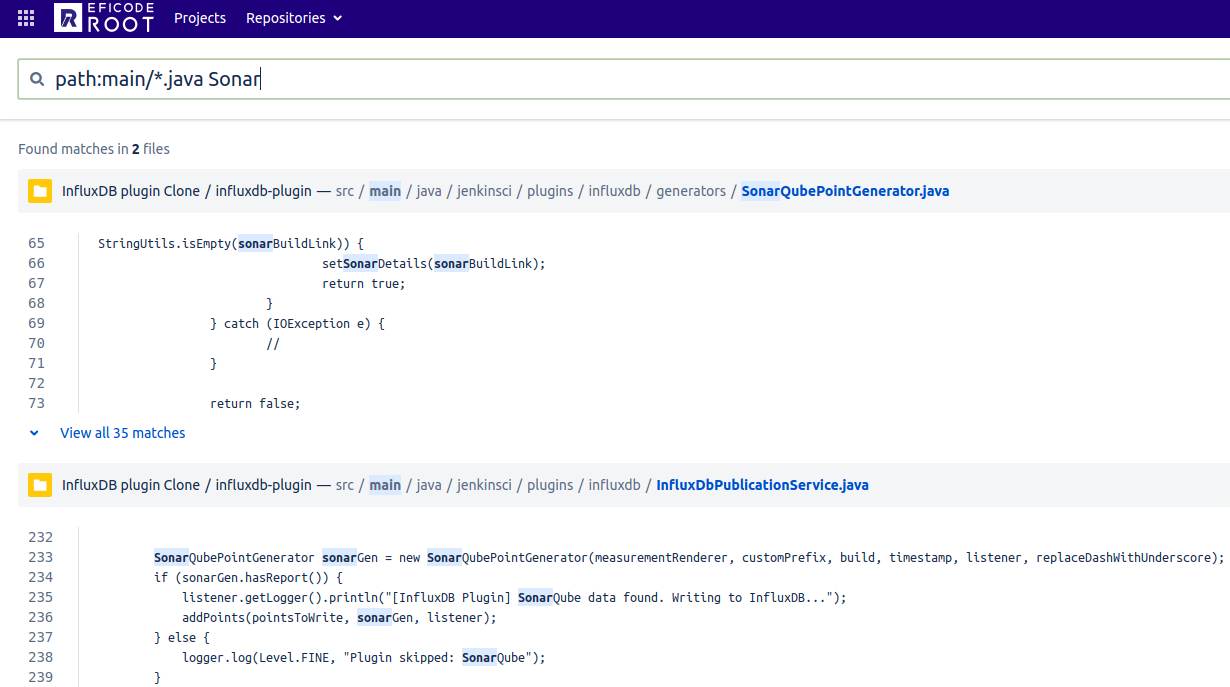This screenshot has width=1230, height=687.
Task: Open influxdb-plugin repository in first result
Action: [264, 191]
